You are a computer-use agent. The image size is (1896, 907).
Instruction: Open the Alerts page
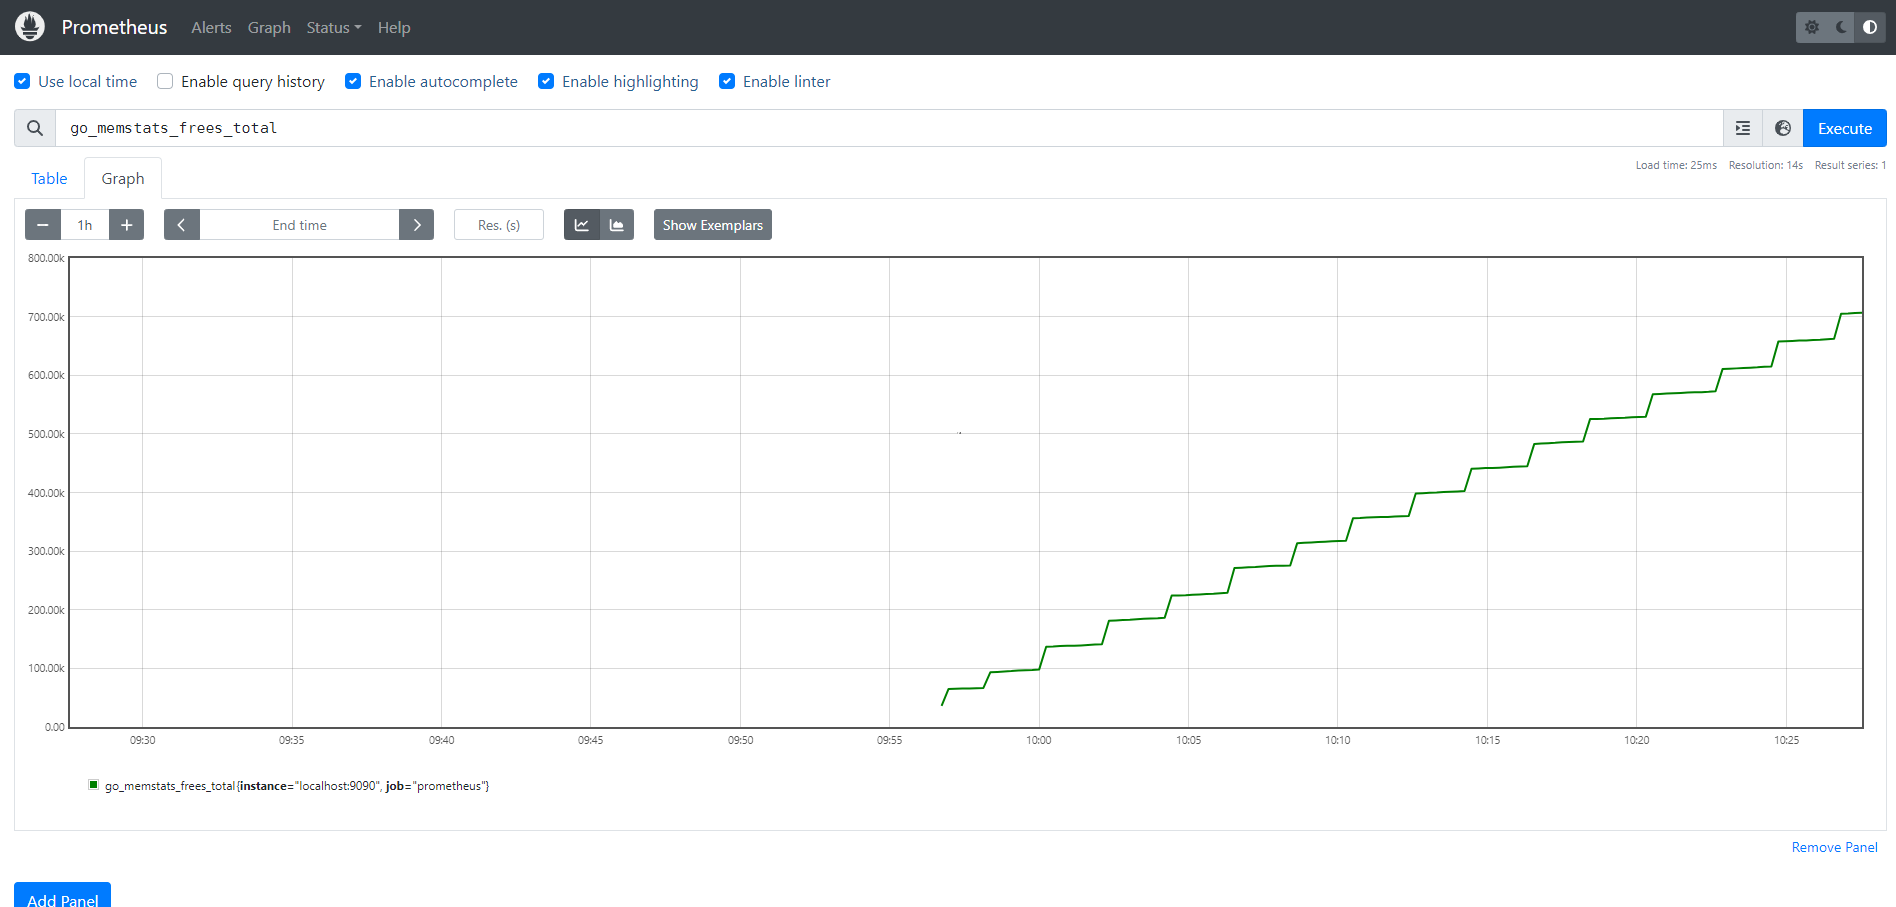coord(211,27)
